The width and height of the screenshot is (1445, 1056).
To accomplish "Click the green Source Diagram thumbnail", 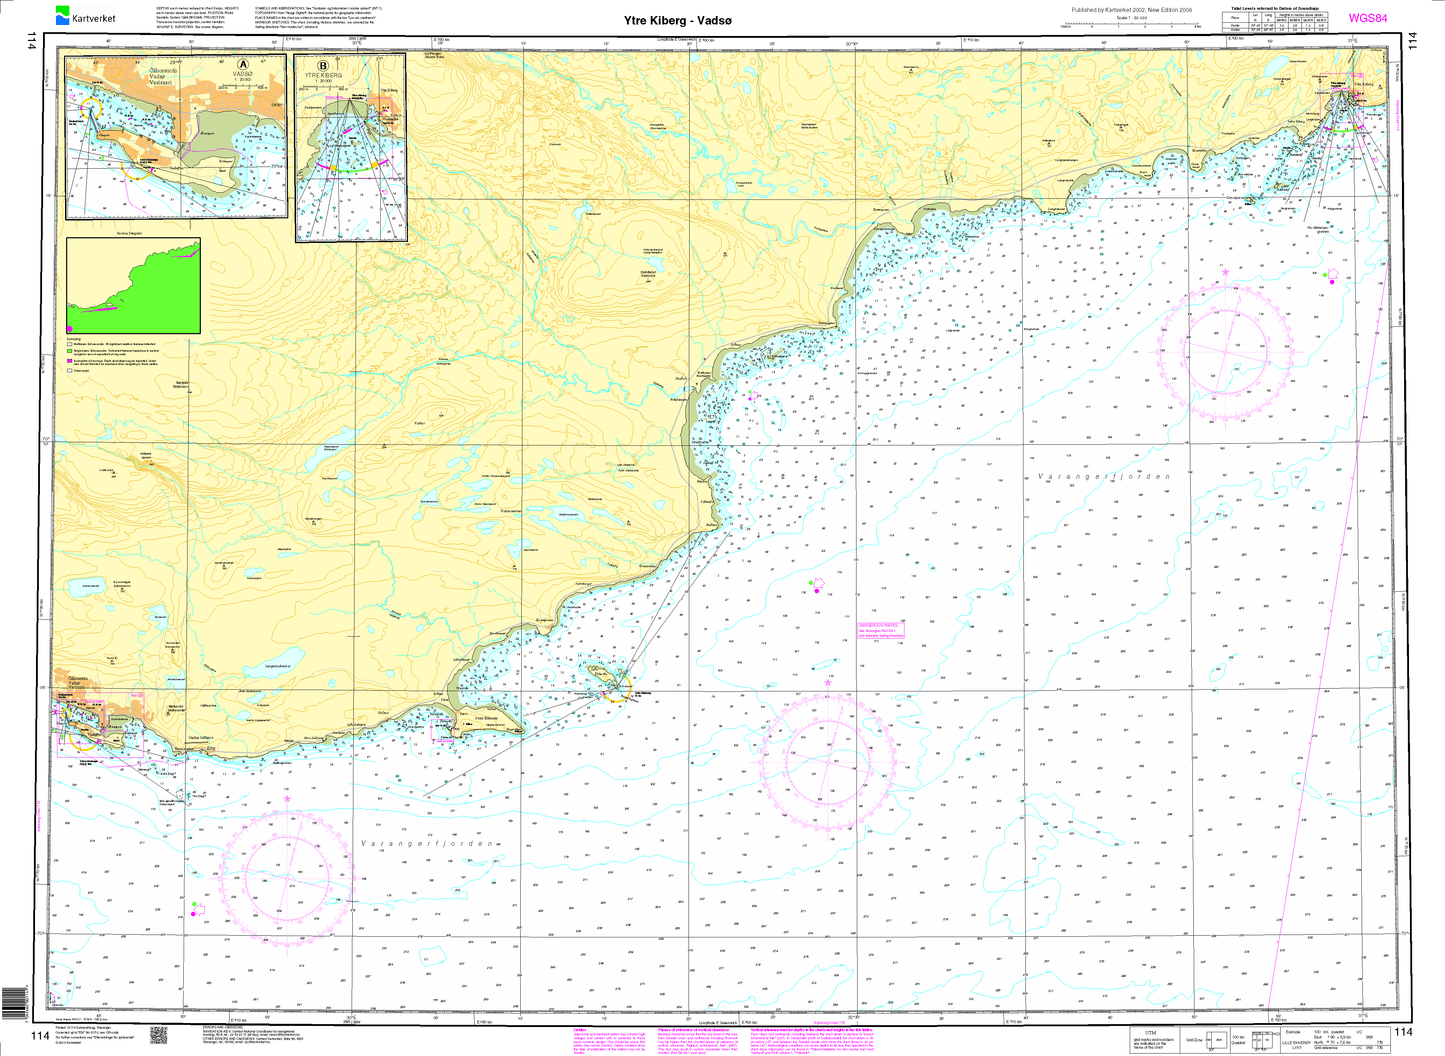I will tap(133, 285).
